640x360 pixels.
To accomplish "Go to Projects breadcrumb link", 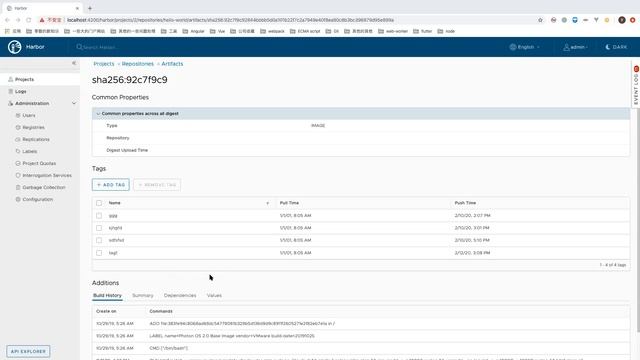I will pyautogui.click(x=104, y=64).
